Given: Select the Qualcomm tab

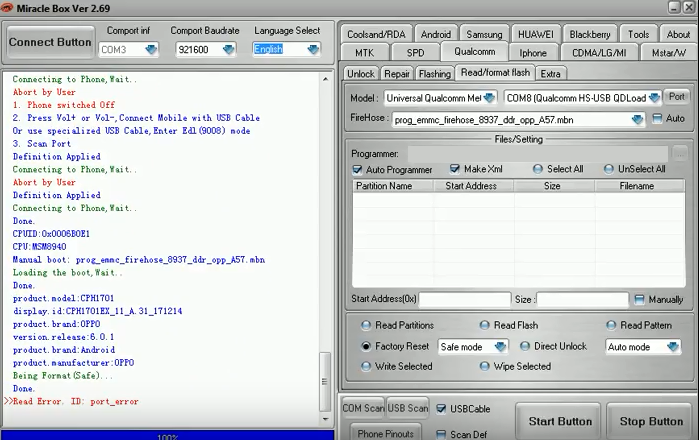Looking at the screenshot, I should click(x=474, y=51).
